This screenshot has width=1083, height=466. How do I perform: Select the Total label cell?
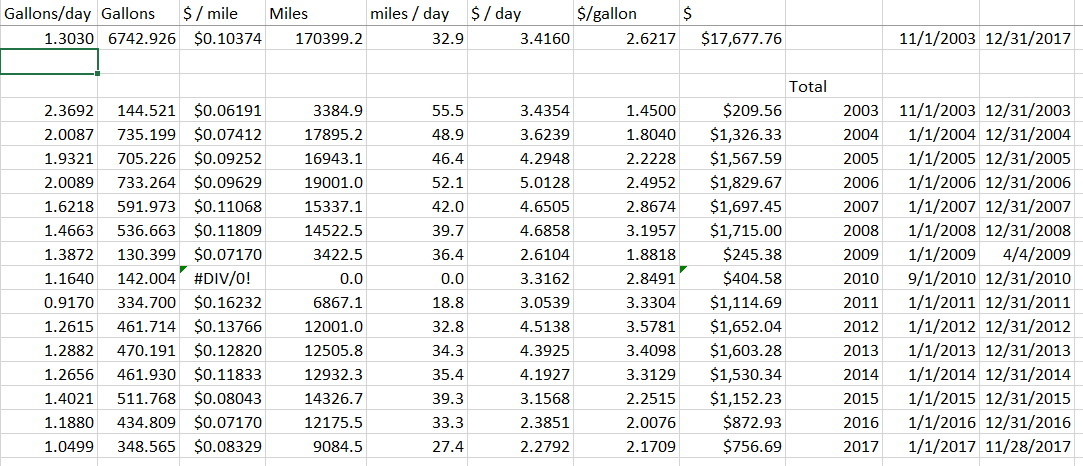[x=808, y=86]
